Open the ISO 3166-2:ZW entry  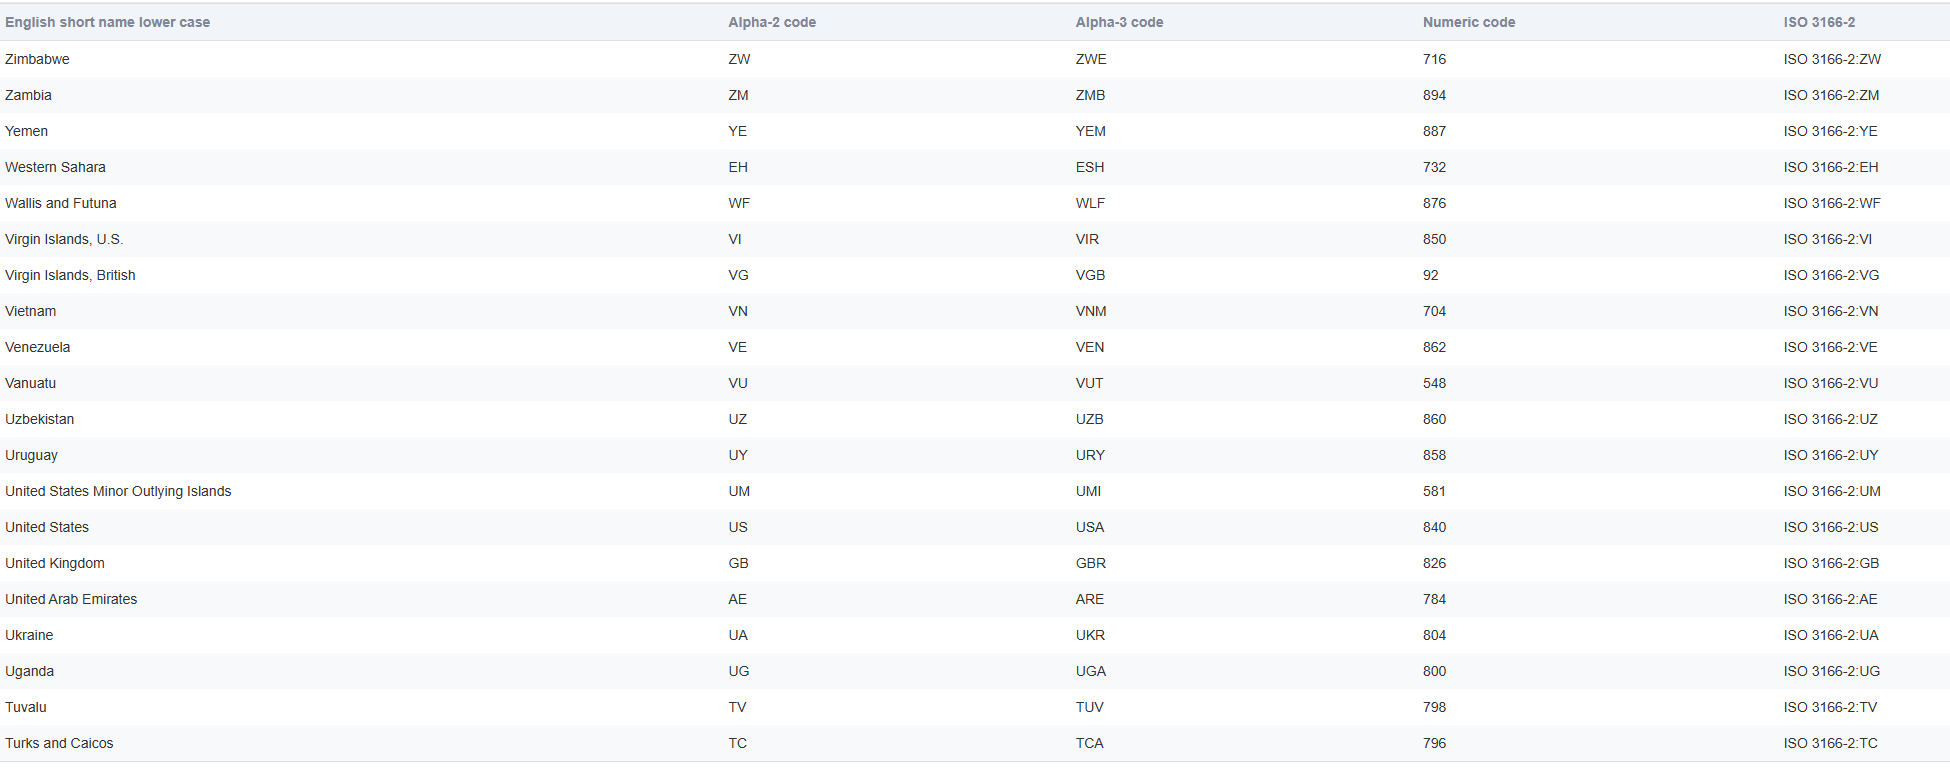(1832, 59)
